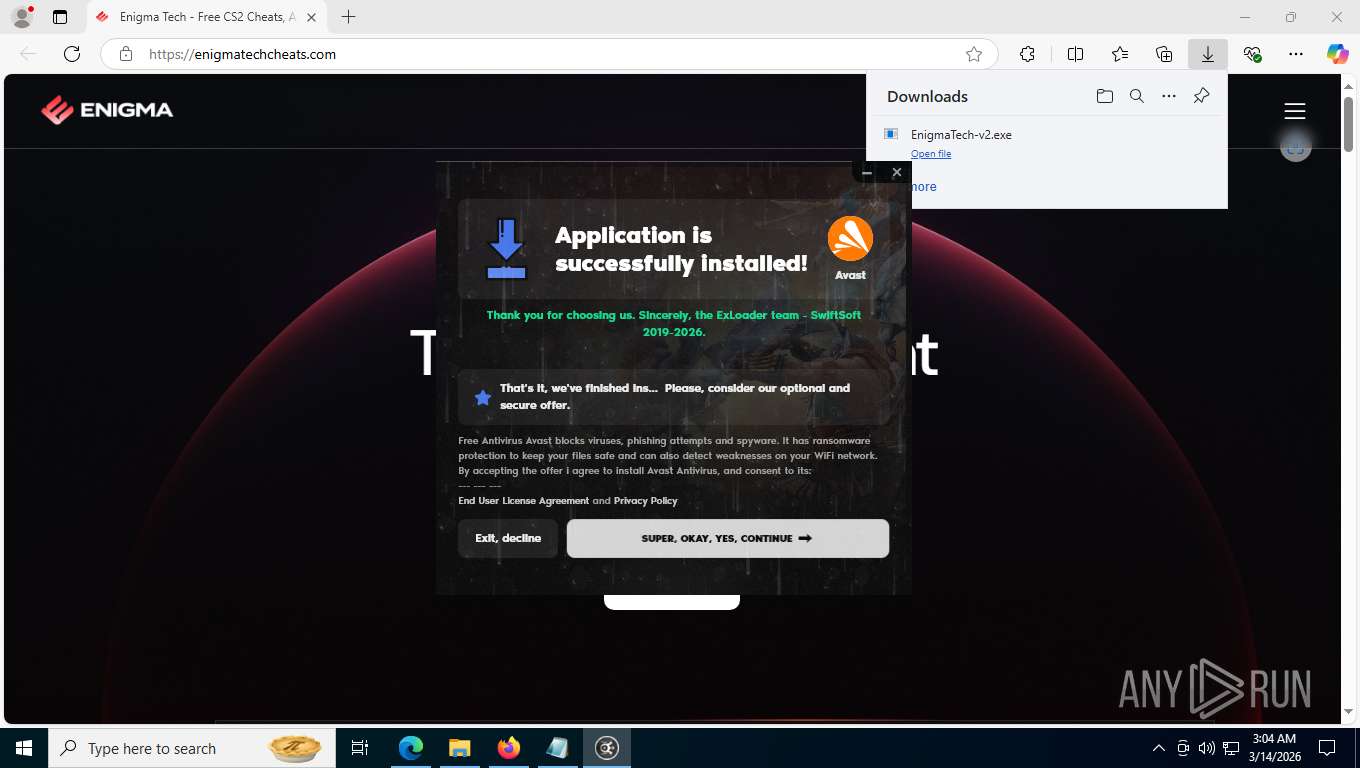Open the Privacy Policy link

(645, 501)
